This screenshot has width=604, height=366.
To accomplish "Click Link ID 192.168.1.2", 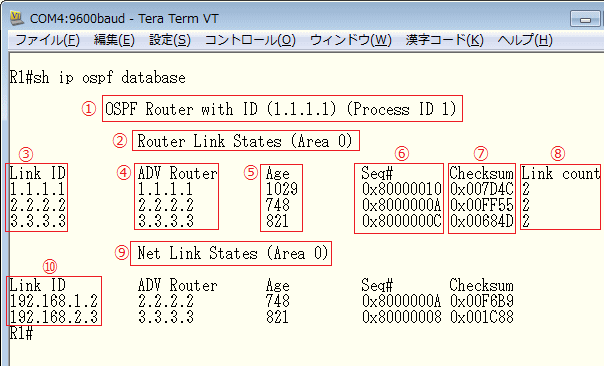I will coord(54,301).
